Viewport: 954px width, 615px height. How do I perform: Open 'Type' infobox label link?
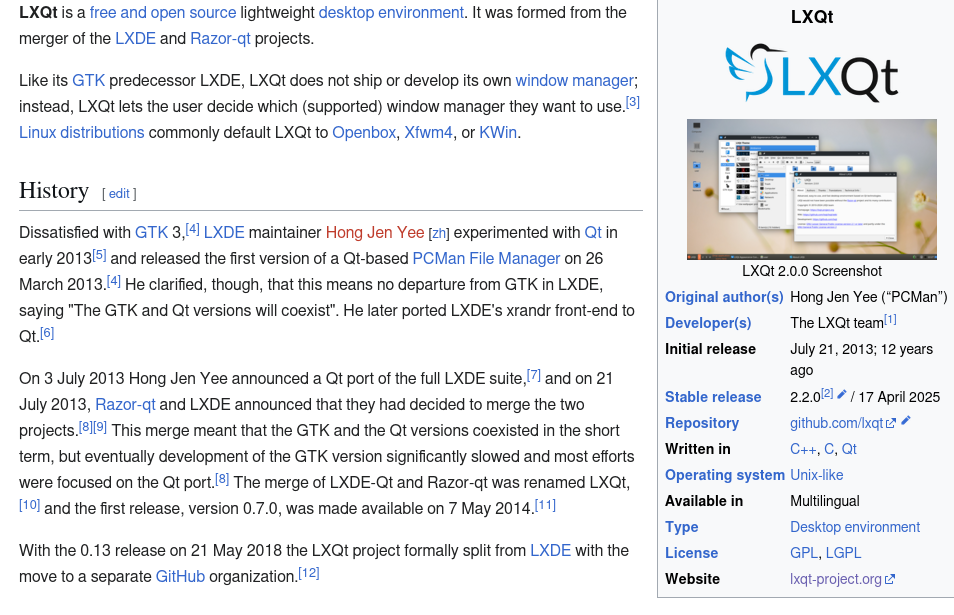click(681, 527)
